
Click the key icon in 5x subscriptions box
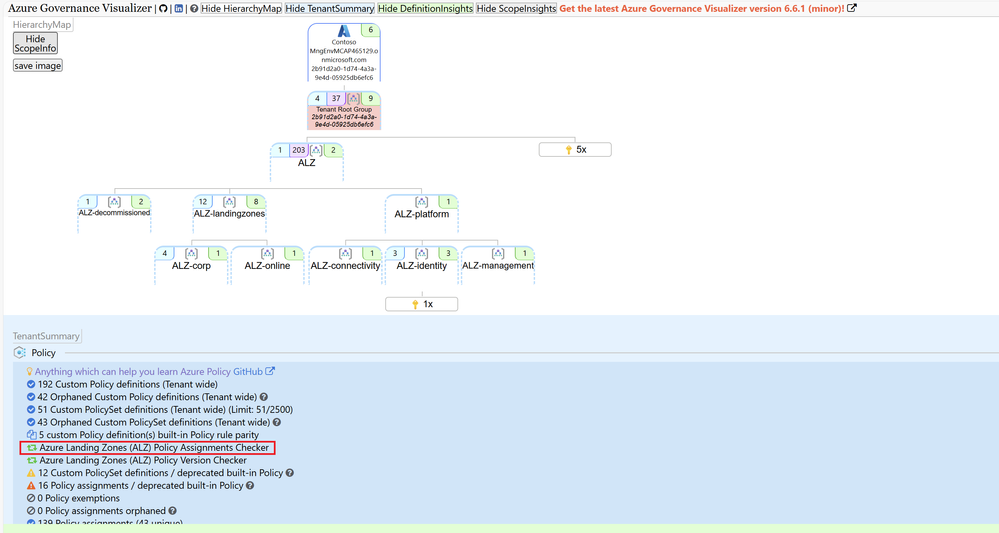click(x=568, y=150)
